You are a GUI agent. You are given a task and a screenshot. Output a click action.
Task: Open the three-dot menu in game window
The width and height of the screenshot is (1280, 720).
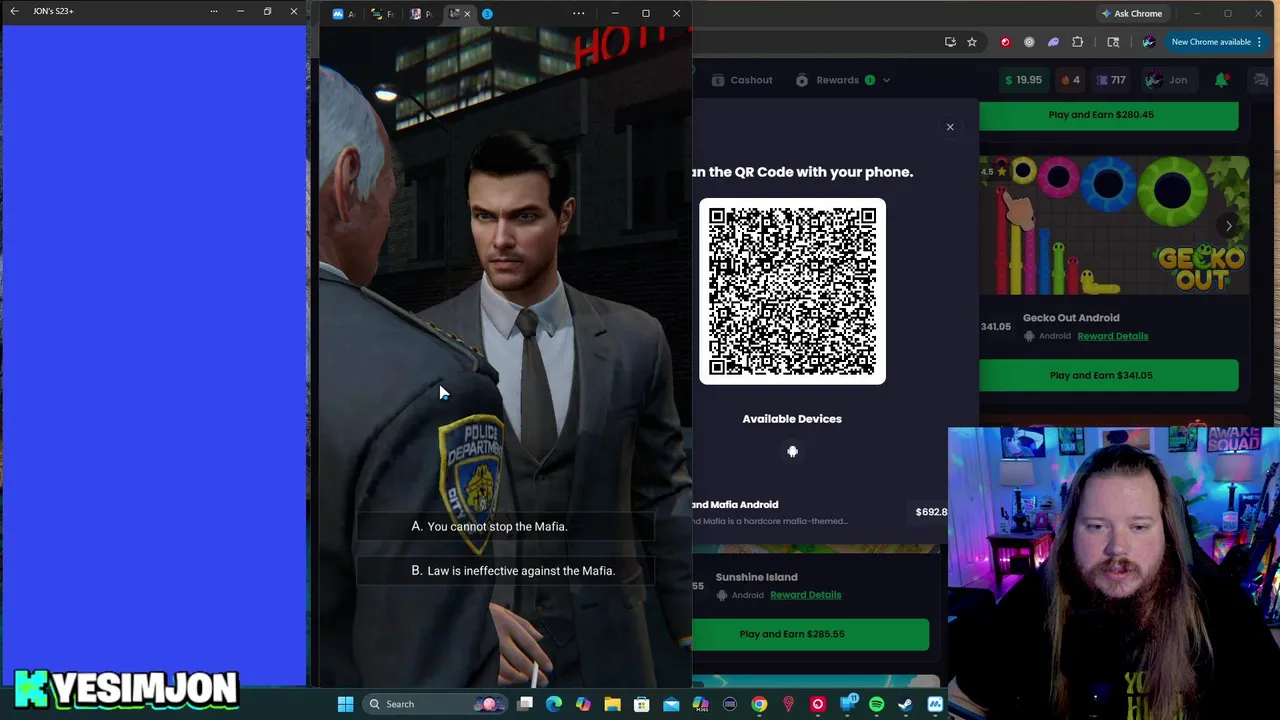[x=578, y=13]
